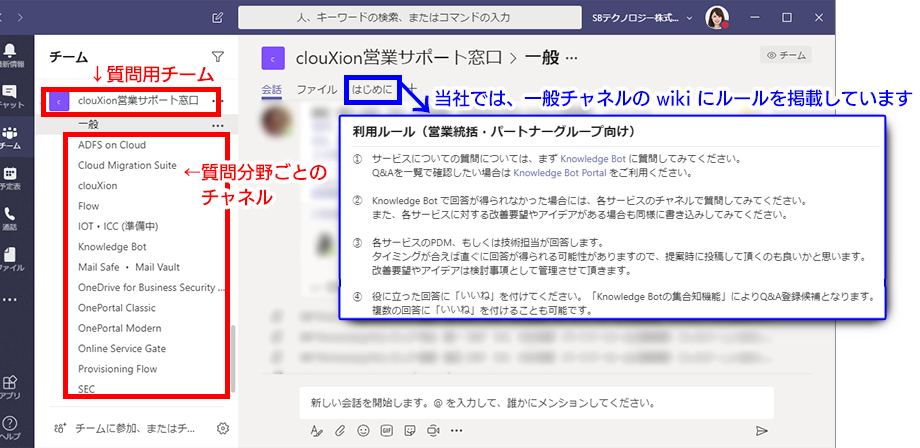Open the Help icon in sidebar
The width and height of the screenshot is (920, 448).
[x=9, y=428]
